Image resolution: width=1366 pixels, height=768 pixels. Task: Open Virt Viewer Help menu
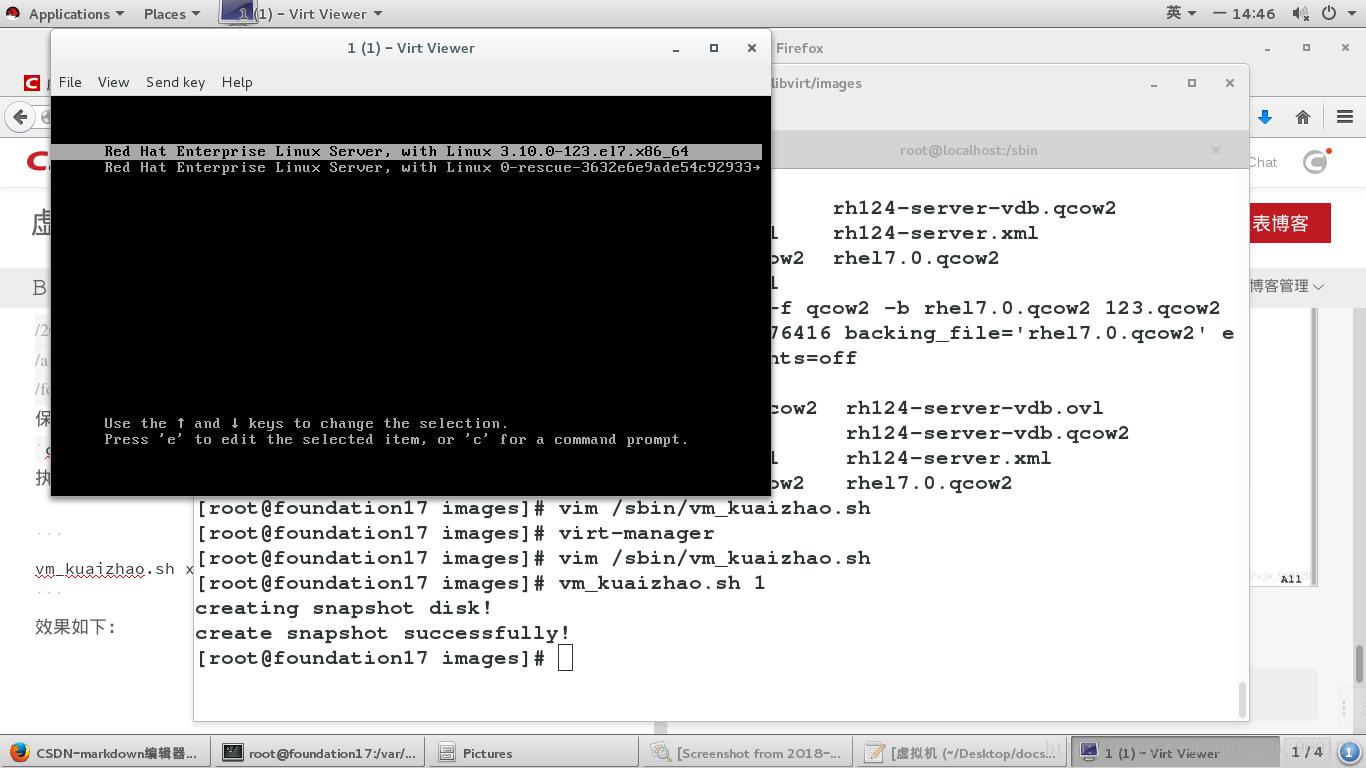tap(237, 82)
